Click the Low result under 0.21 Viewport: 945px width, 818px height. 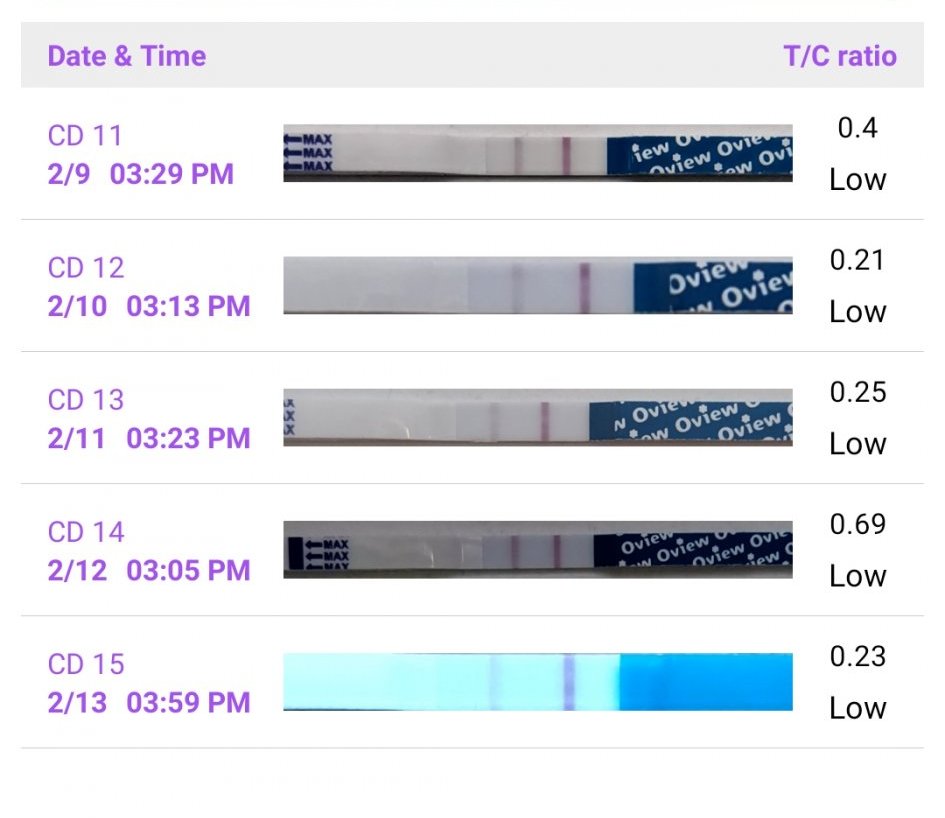(x=858, y=312)
